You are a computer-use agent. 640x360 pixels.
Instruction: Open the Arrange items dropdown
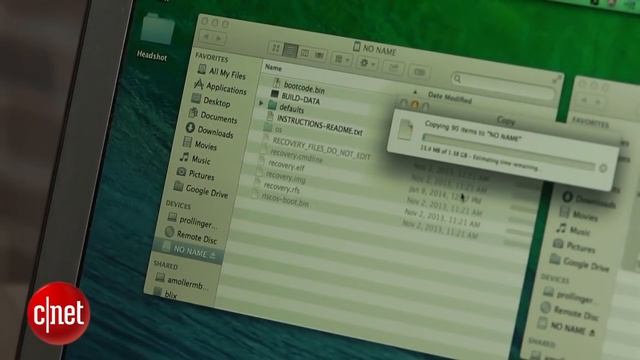tap(342, 60)
